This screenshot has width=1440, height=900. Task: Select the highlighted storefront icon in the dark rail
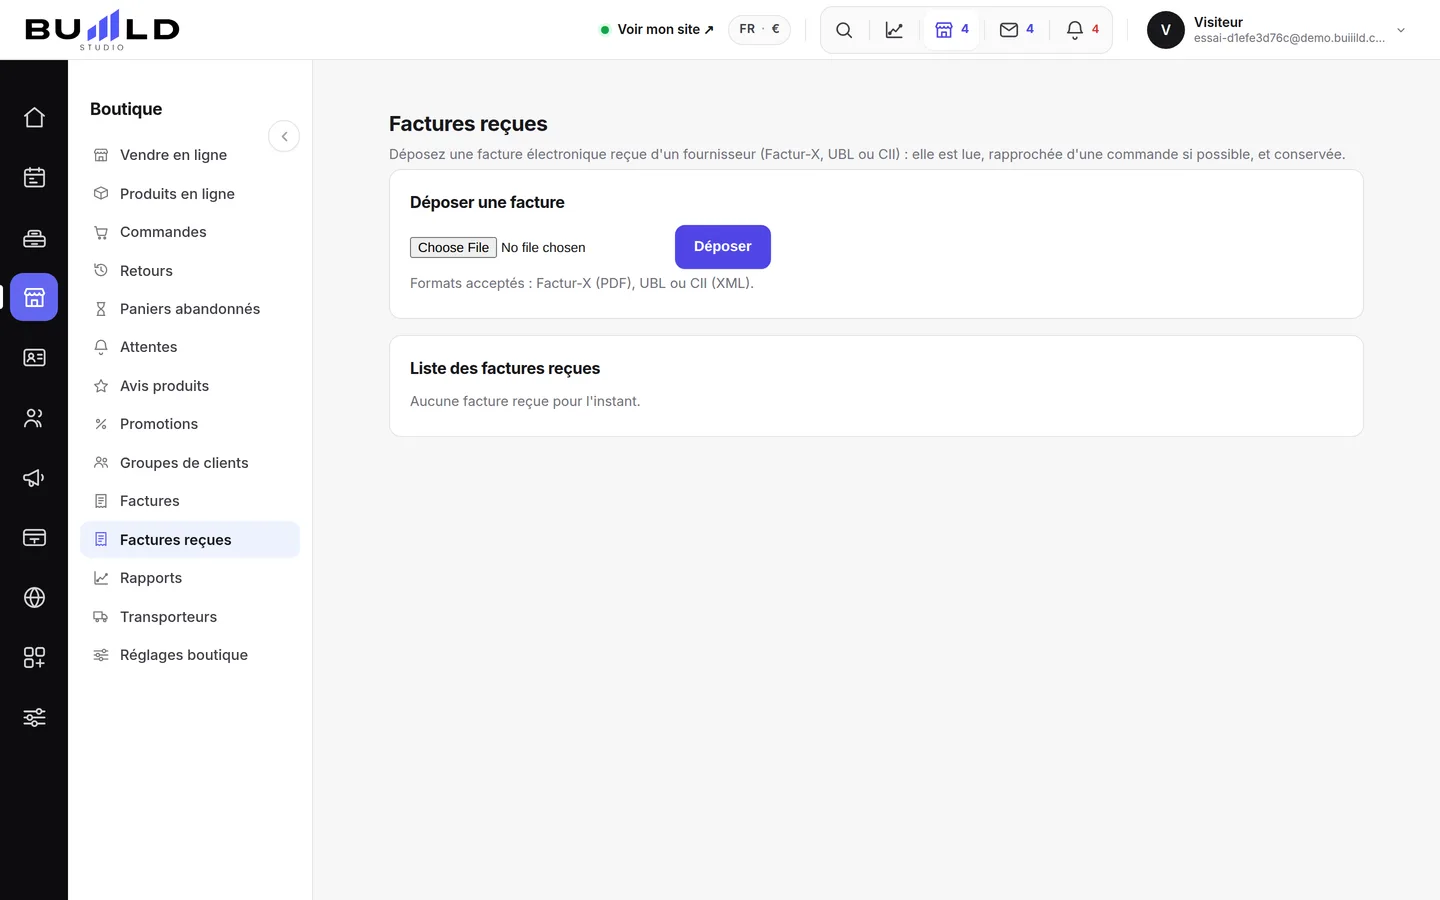34,297
